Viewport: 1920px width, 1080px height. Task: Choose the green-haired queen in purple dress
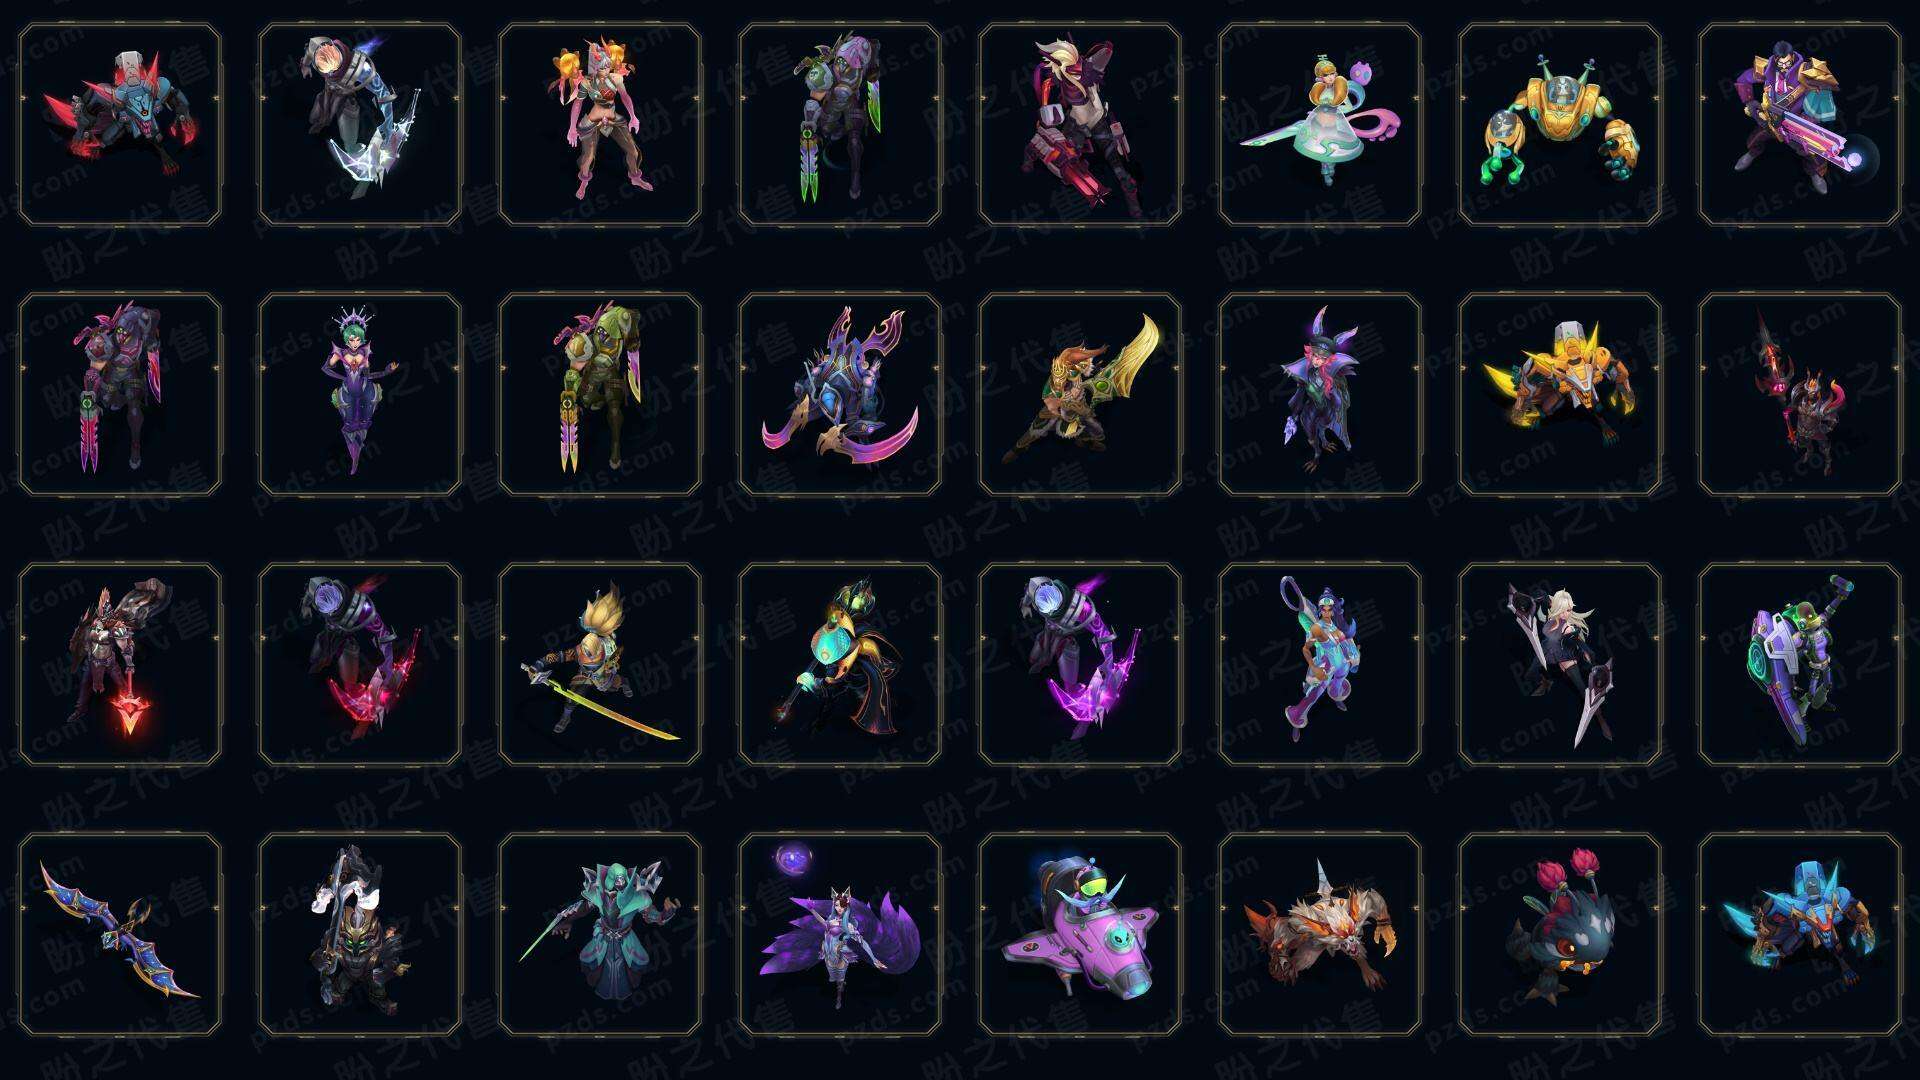[360, 395]
